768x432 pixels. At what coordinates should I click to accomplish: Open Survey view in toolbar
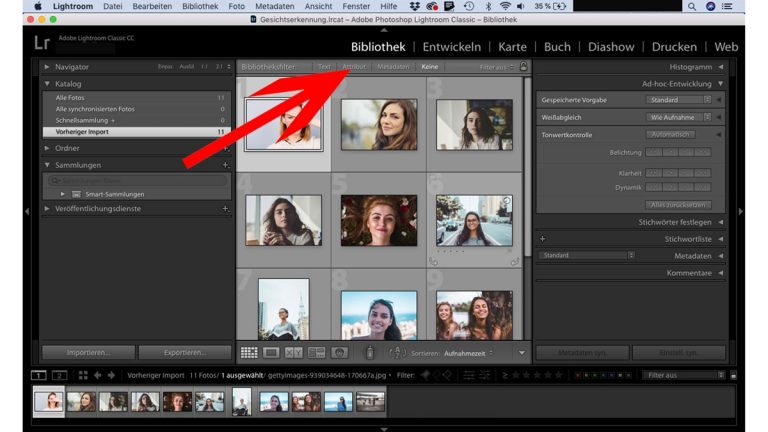(317, 353)
